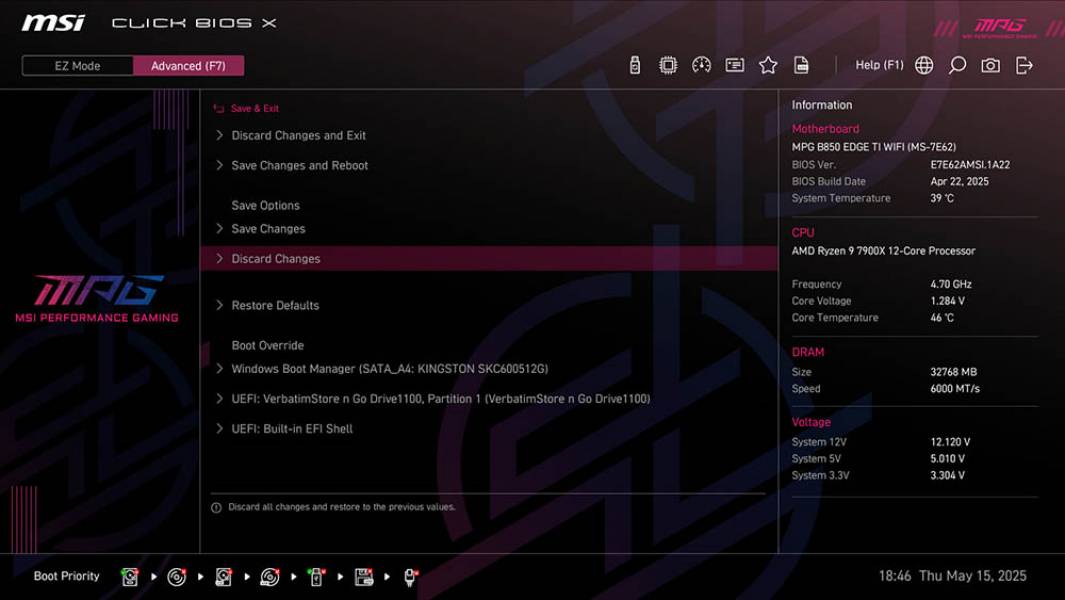Click the Save & Exit breadcrumb title
Screen dimensions: 1065x600
[255, 109]
